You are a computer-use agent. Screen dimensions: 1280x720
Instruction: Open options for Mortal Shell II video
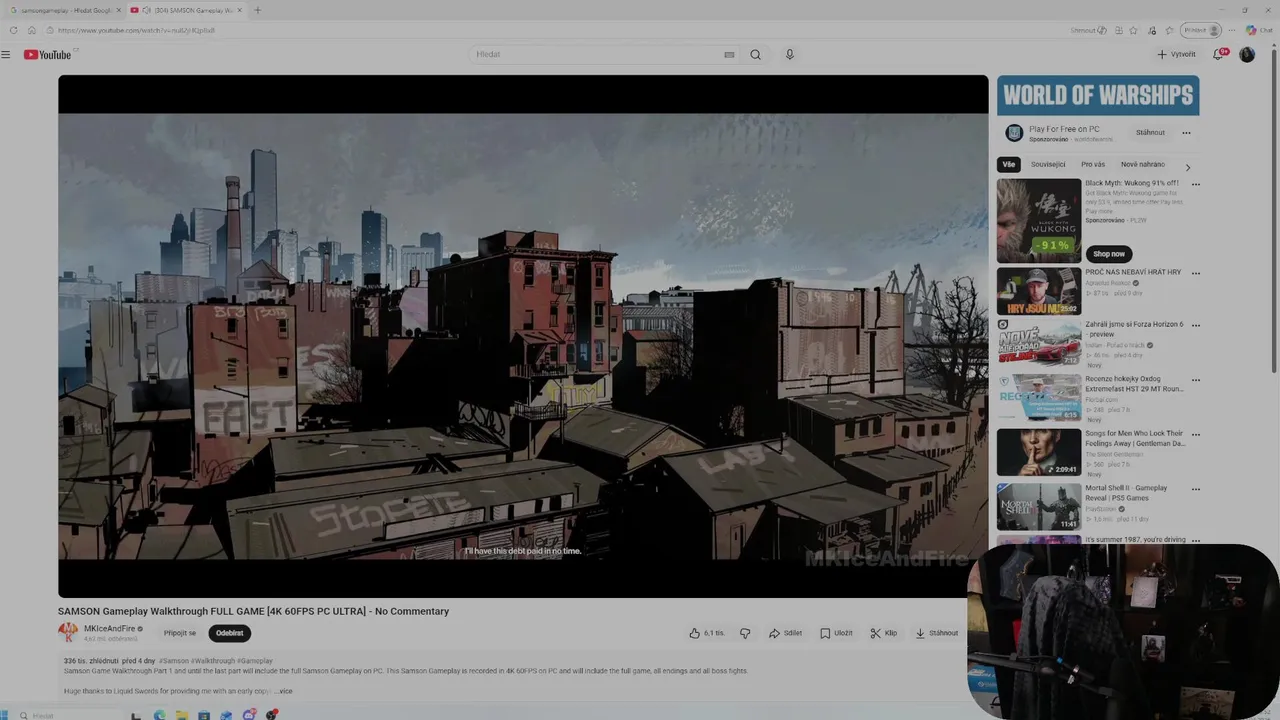point(1195,490)
